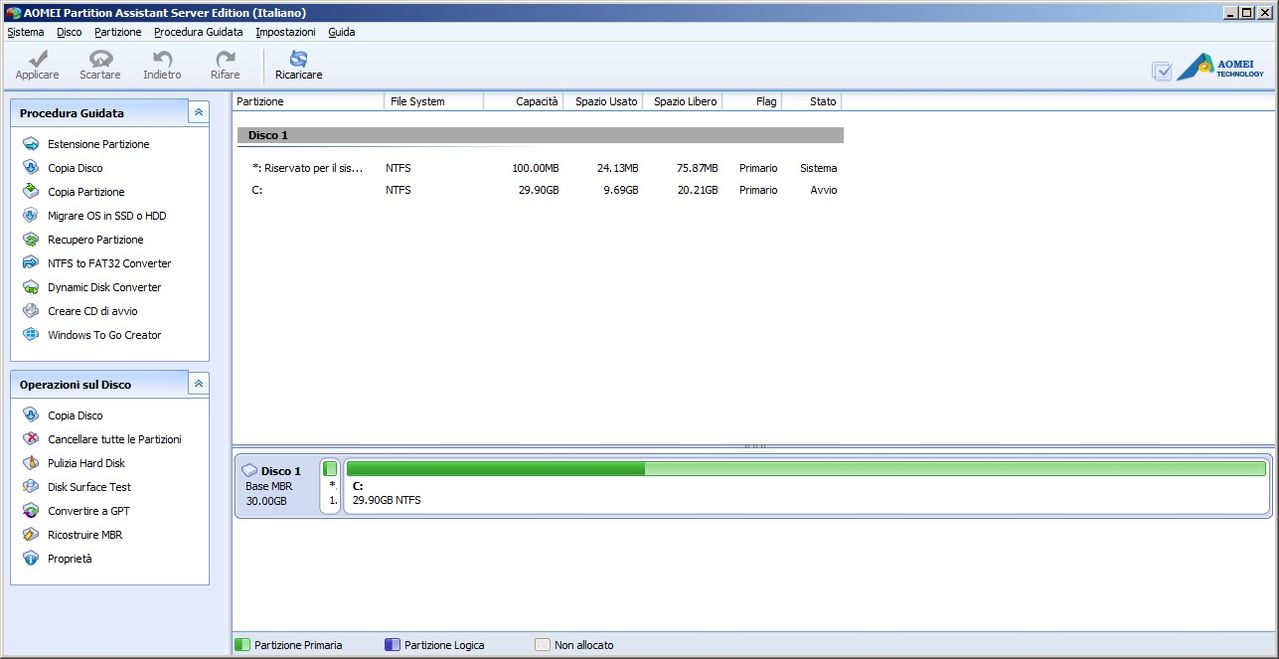Open the Guida menu
This screenshot has width=1279, height=659.
341,32
